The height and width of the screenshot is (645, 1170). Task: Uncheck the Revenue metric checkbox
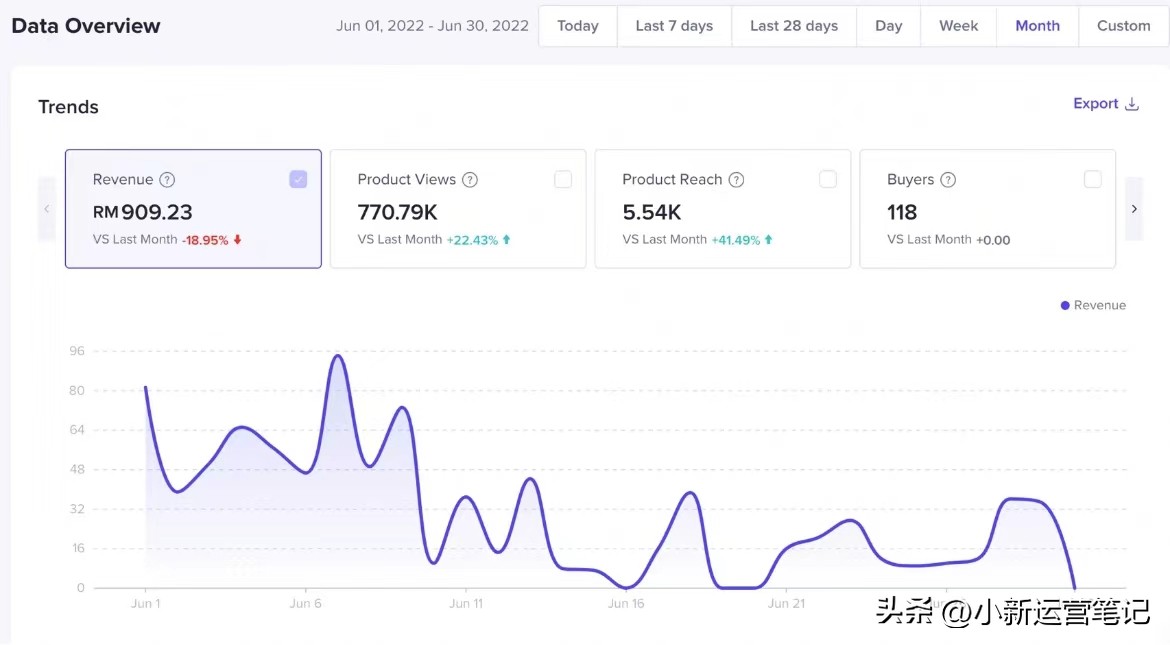click(x=298, y=179)
